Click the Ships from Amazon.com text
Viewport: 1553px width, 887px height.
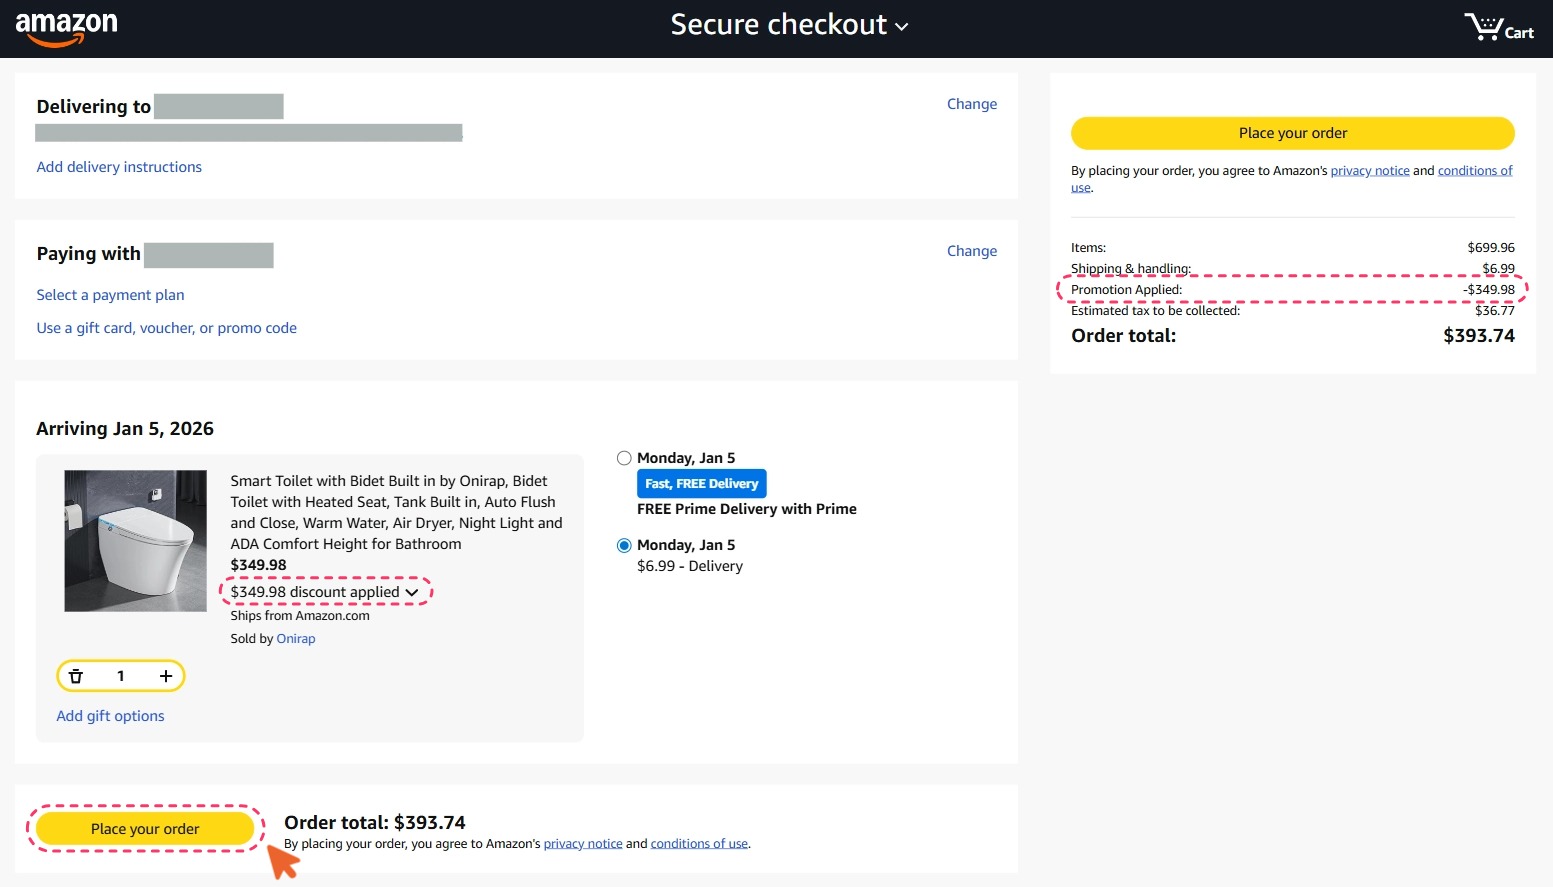[x=300, y=616]
